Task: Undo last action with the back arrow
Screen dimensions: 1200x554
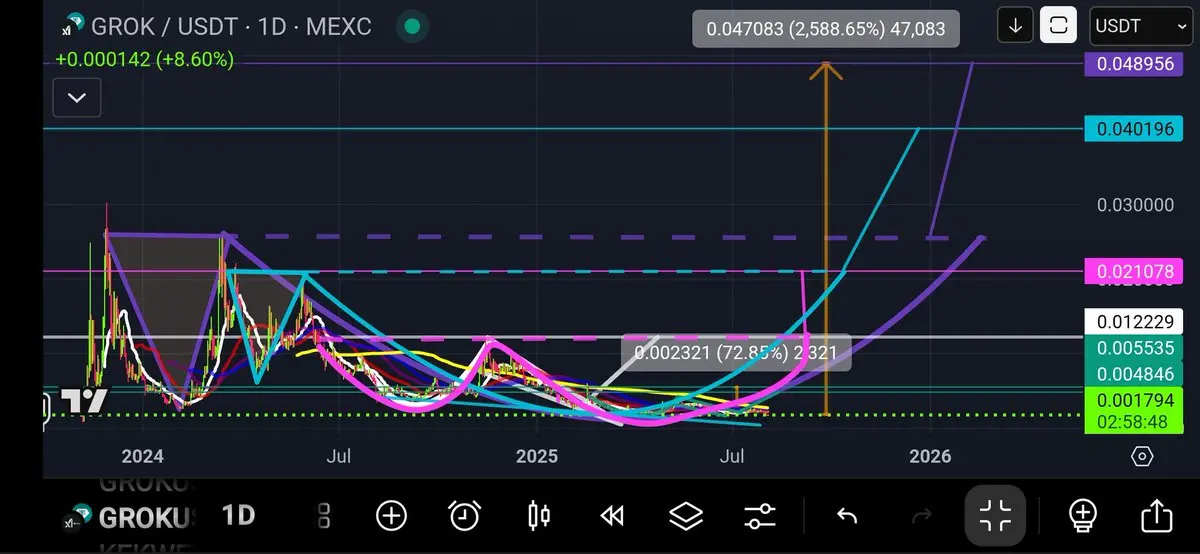Action: tap(847, 516)
